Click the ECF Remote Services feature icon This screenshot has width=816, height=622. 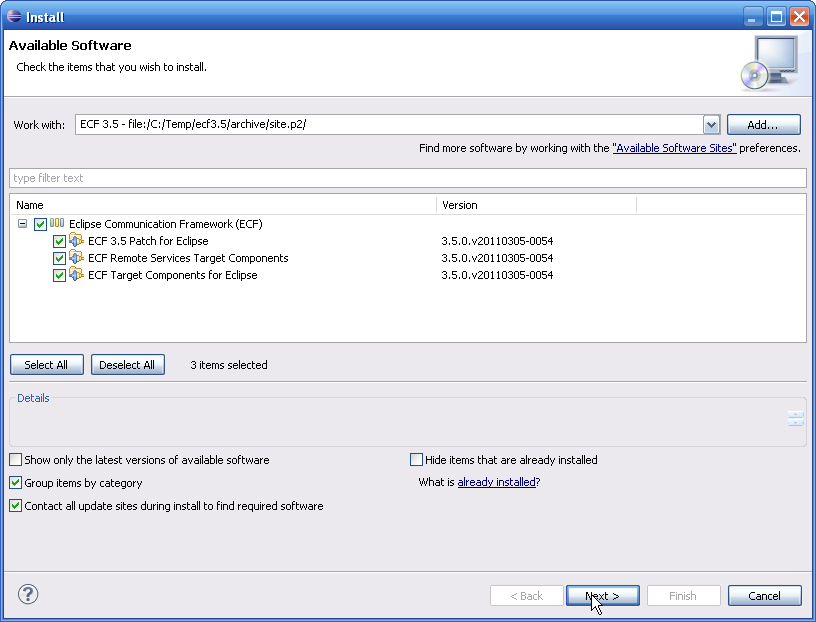point(76,258)
